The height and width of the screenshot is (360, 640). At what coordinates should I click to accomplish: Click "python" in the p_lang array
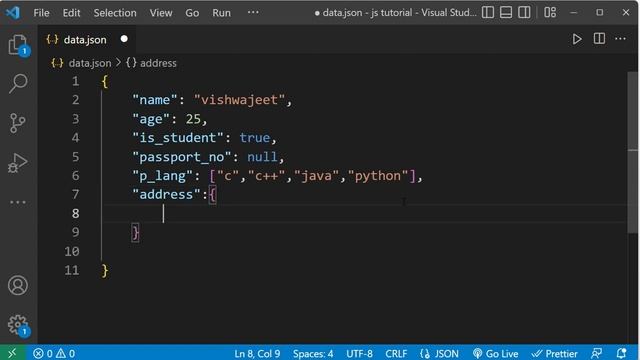coord(378,176)
